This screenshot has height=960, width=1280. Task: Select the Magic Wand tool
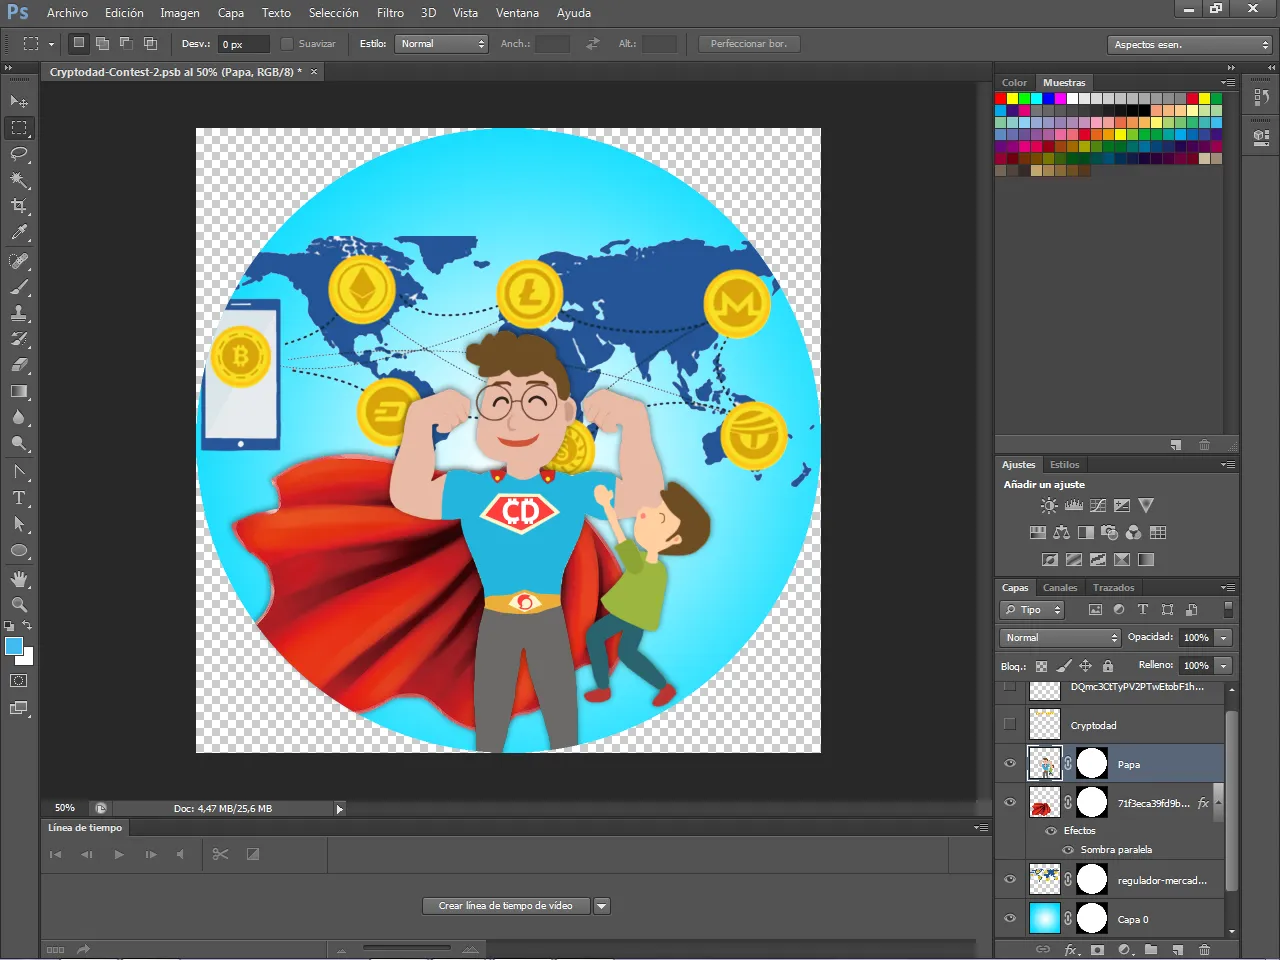point(19,180)
